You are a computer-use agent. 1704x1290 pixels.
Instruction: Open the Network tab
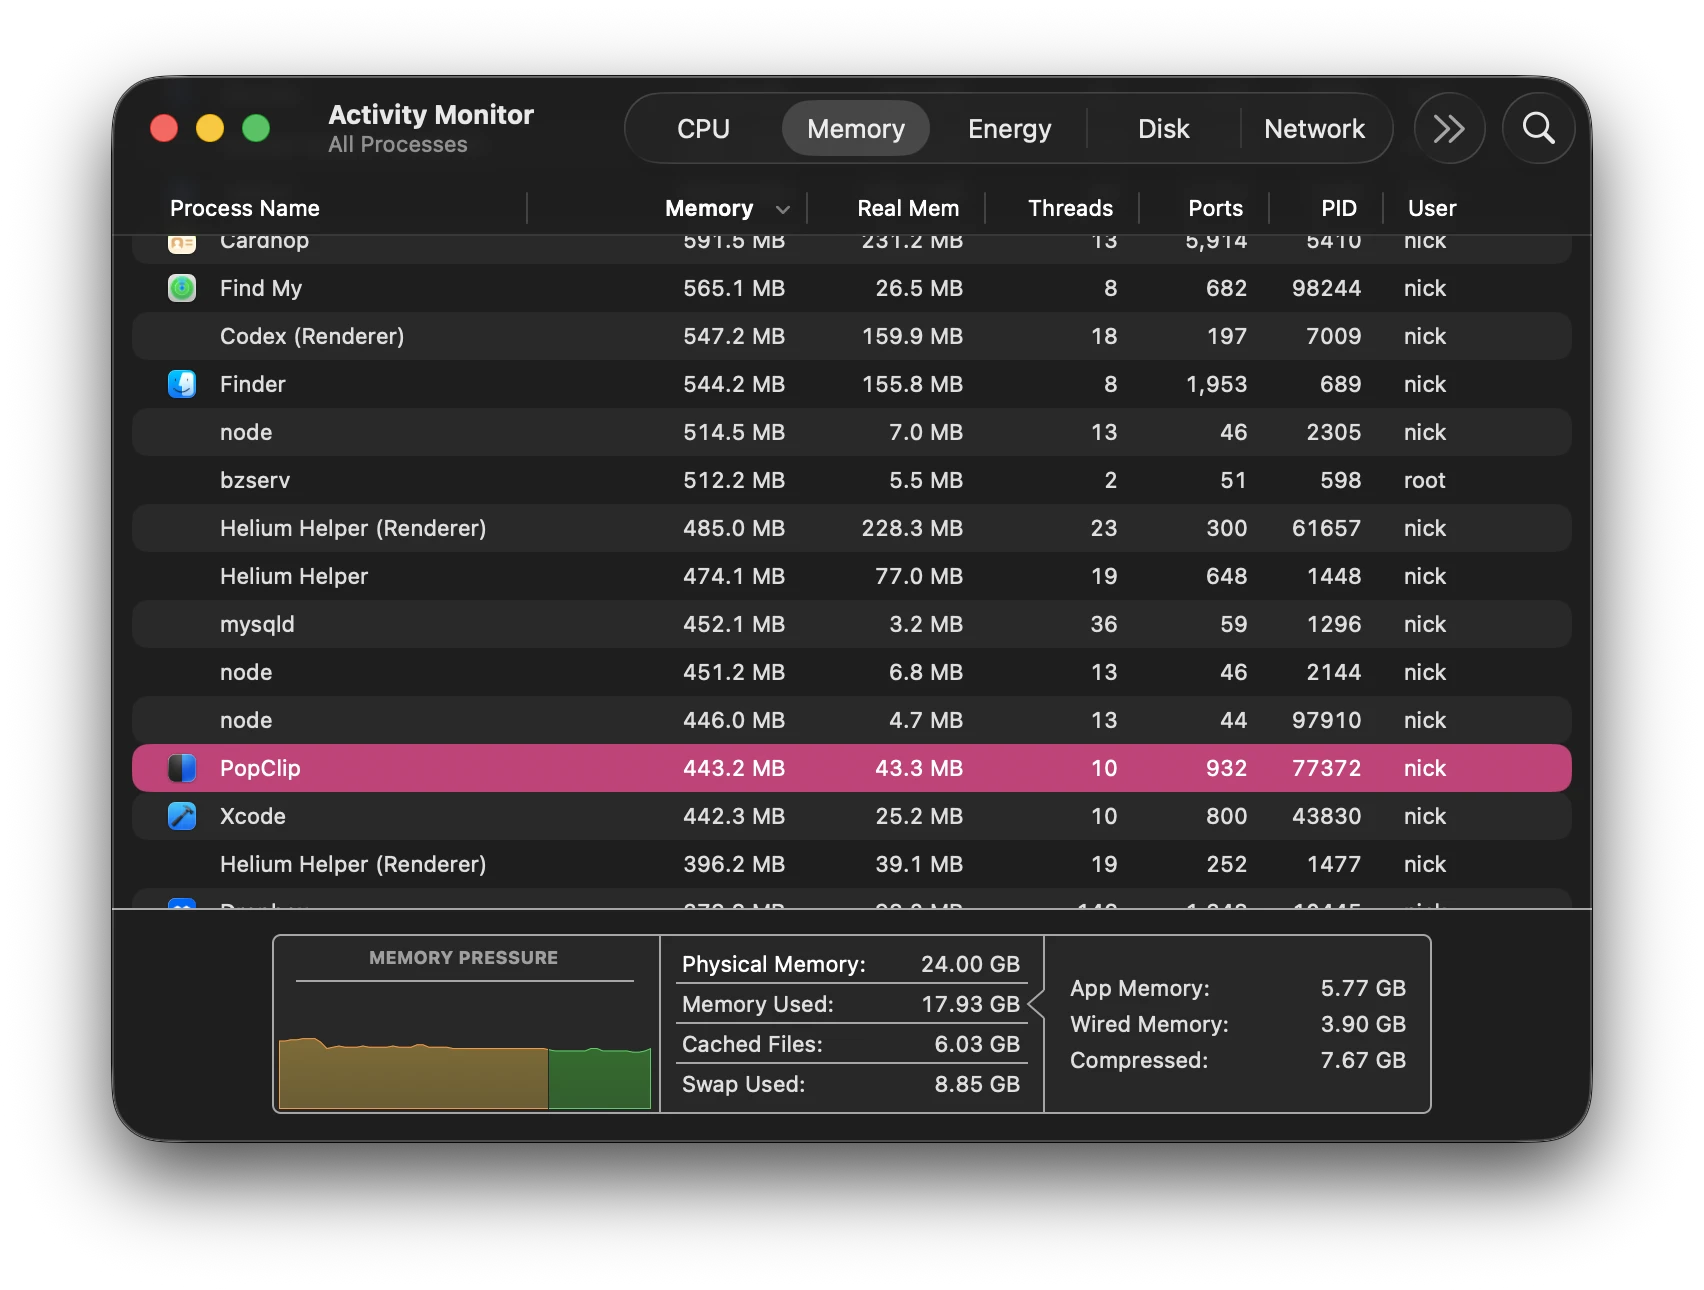1314,128
